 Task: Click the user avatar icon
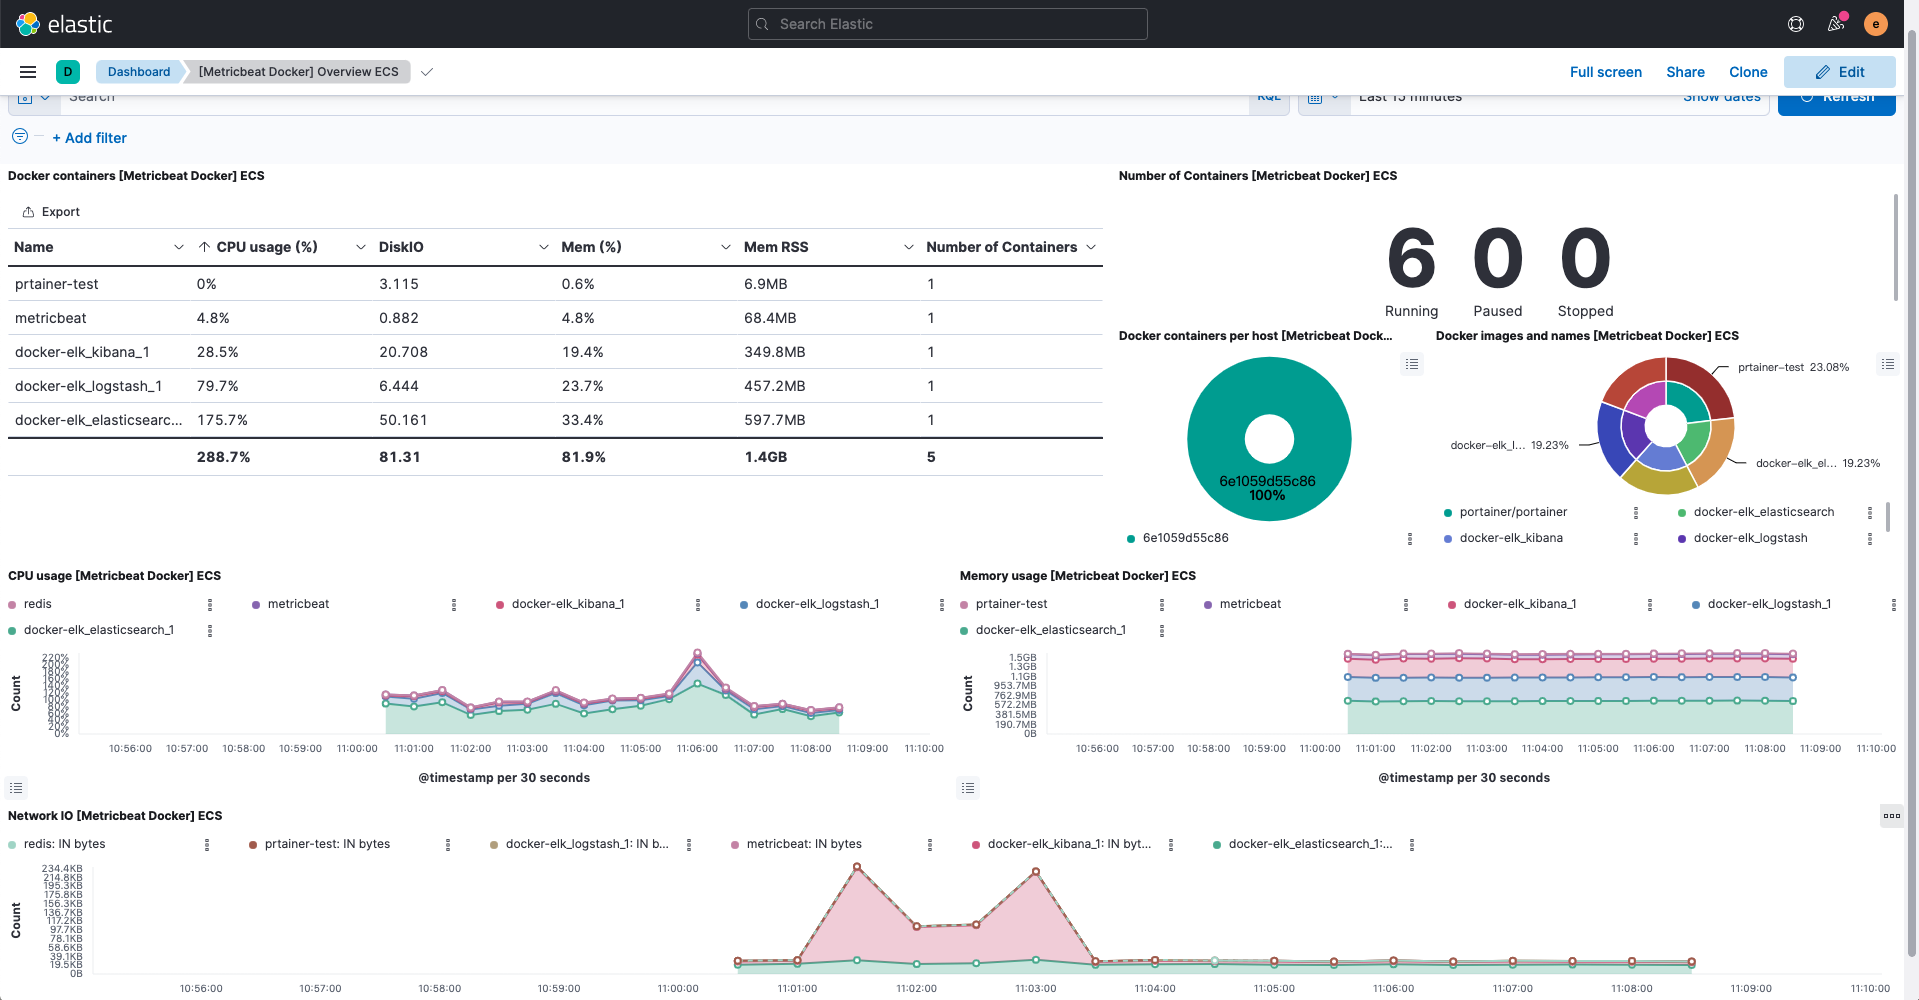[x=1876, y=24]
